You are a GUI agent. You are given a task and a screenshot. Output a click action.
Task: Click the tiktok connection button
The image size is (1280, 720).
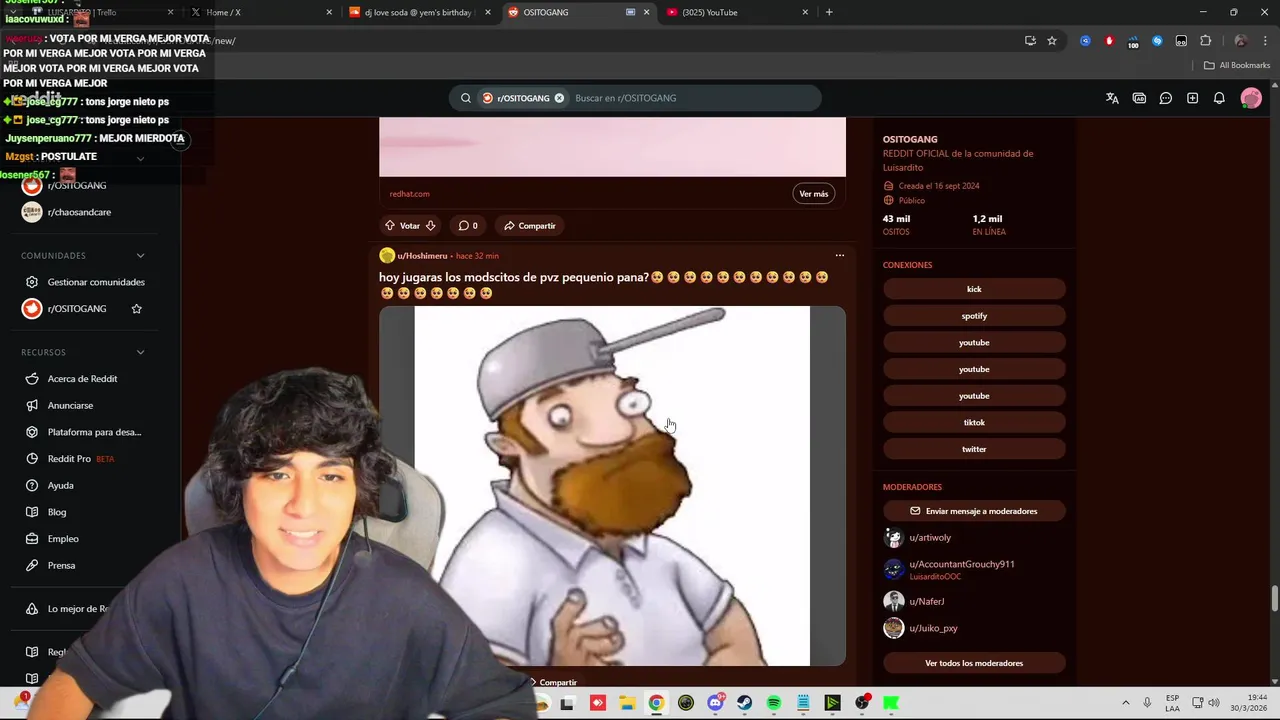point(974,423)
